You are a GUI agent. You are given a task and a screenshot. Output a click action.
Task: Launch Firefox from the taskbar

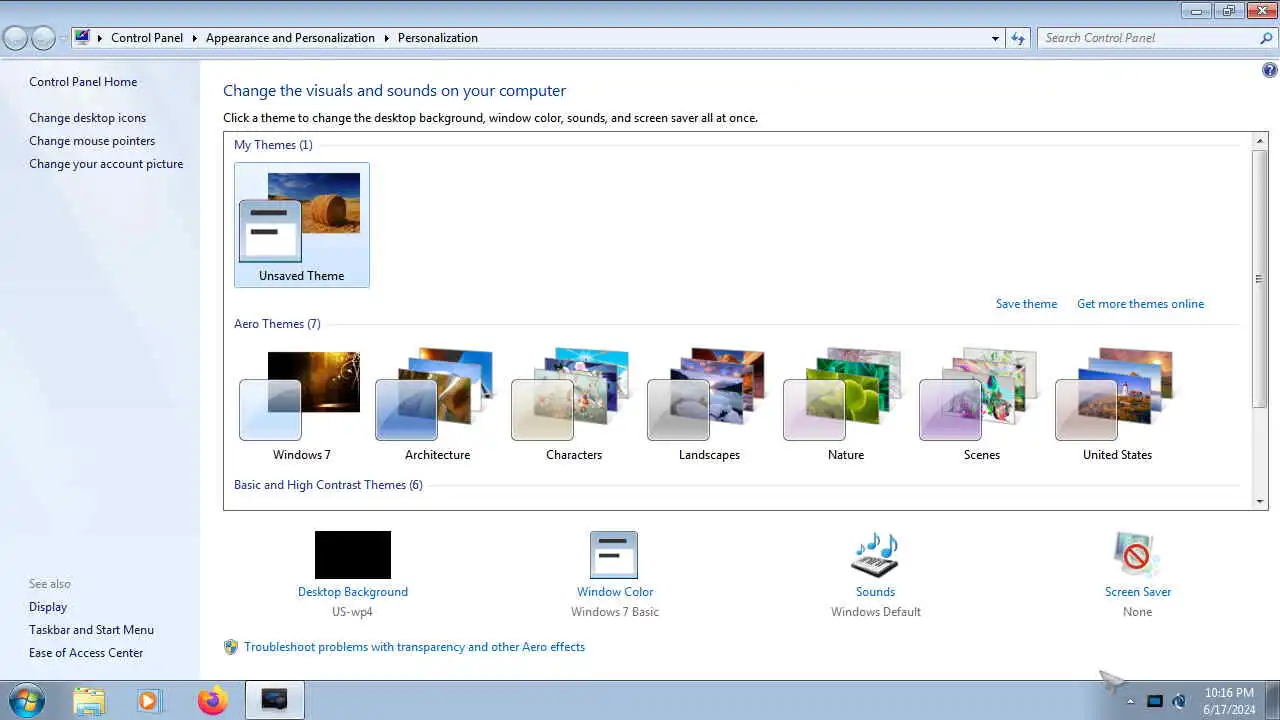coord(212,700)
